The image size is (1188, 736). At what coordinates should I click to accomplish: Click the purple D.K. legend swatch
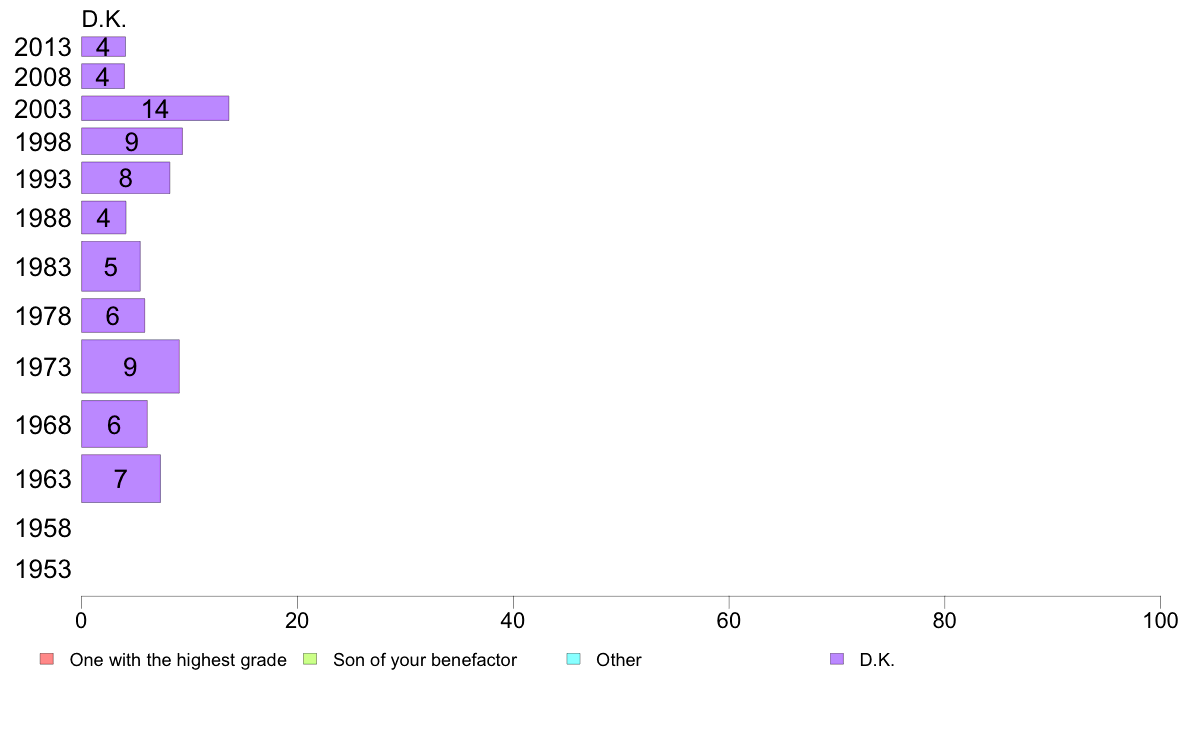[836, 659]
